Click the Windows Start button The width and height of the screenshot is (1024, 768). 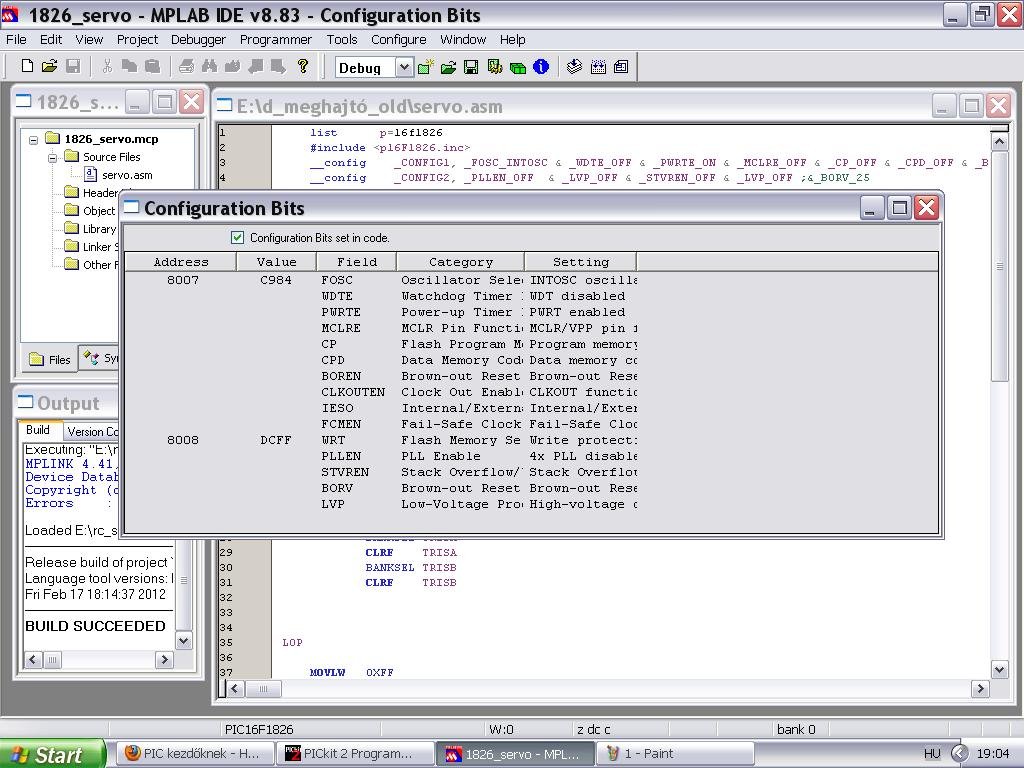(x=52, y=754)
